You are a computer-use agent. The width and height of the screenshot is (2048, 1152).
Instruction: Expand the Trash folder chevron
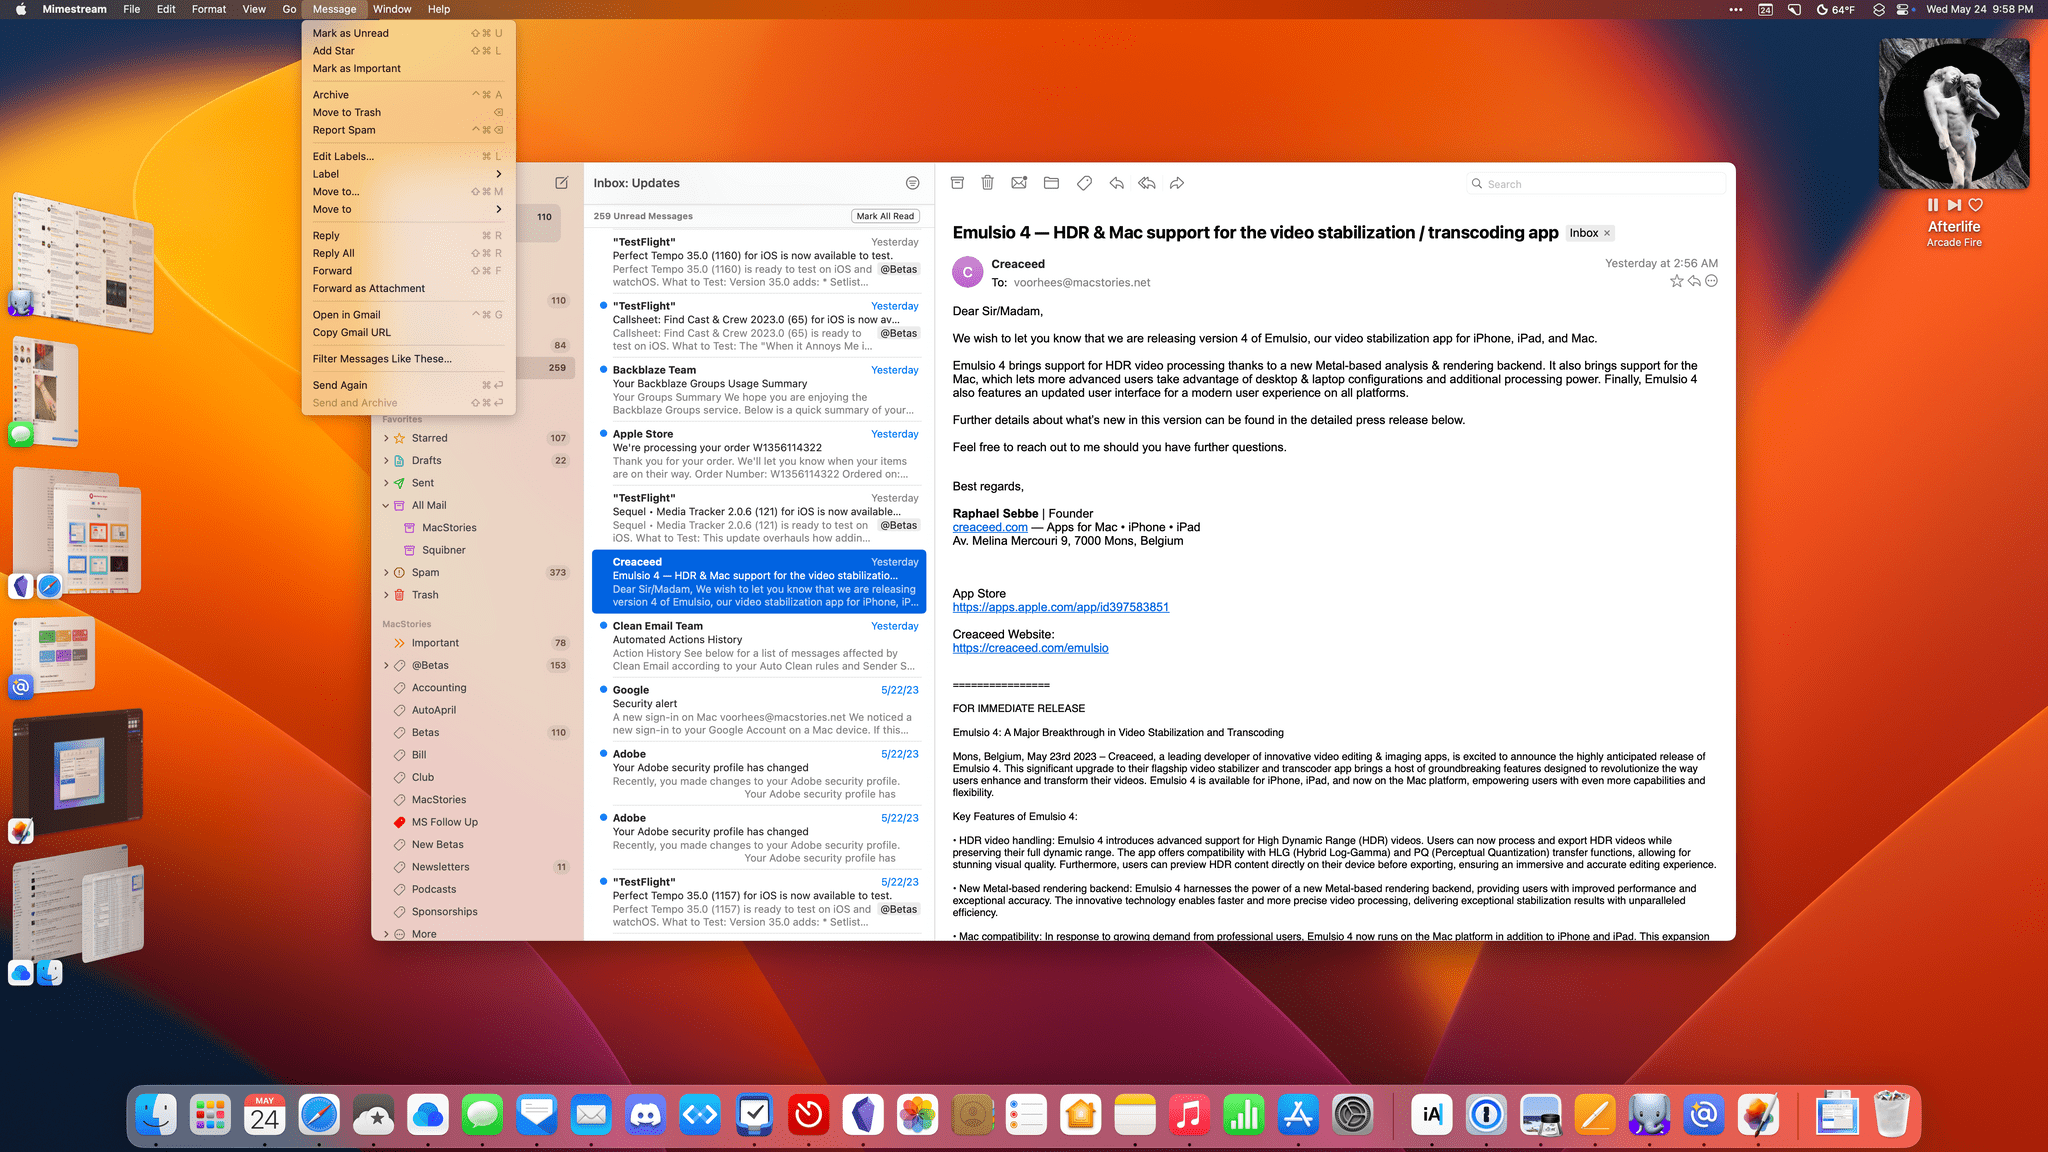tap(386, 595)
